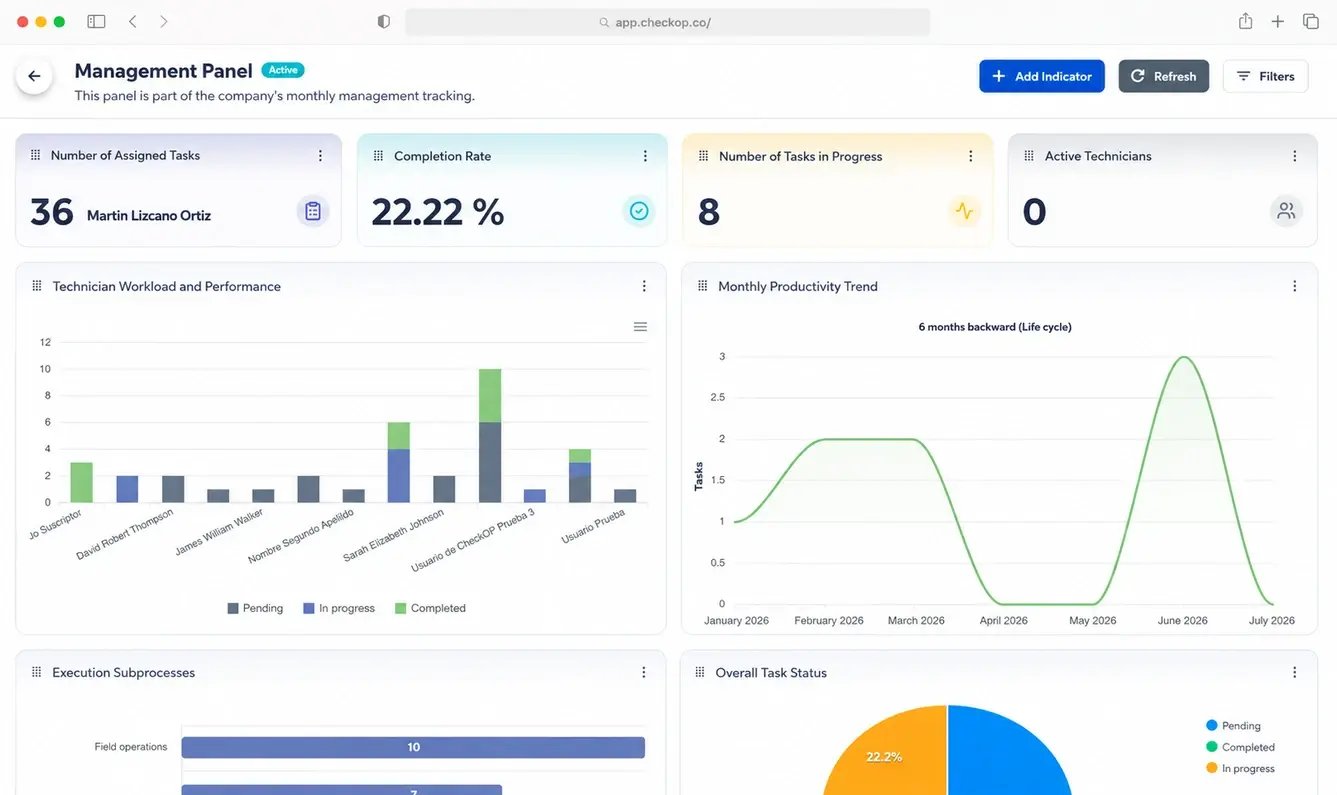Open the Execution Subprocesses options menu
The image size is (1337, 795).
(644, 673)
